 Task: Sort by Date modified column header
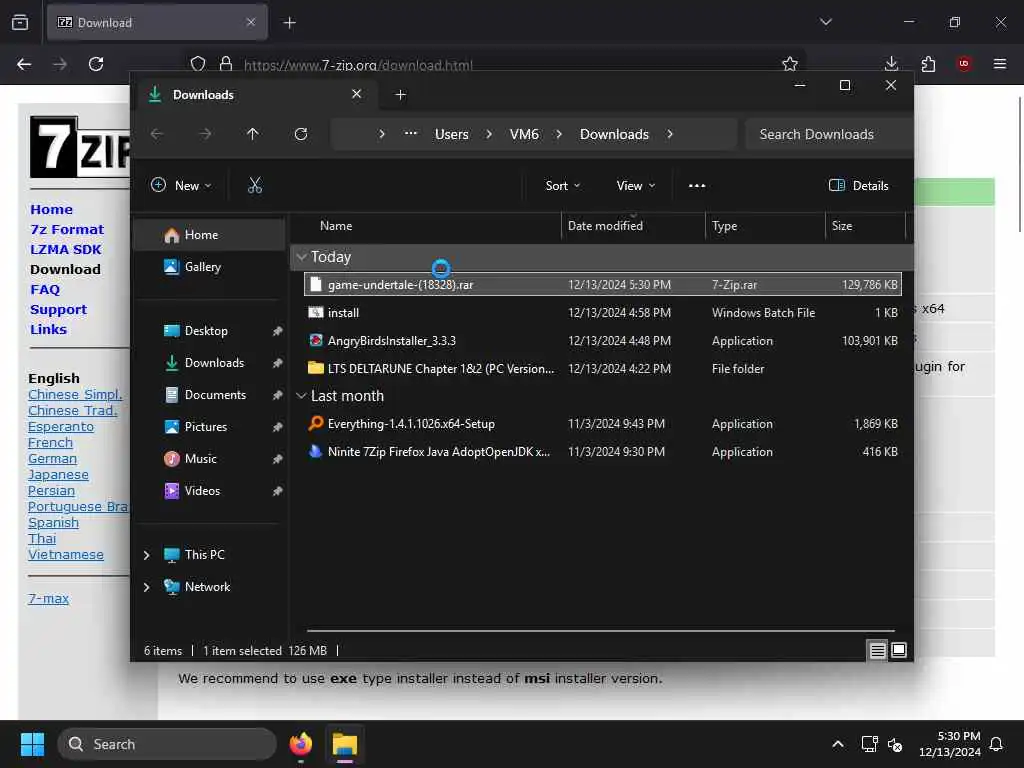click(605, 226)
